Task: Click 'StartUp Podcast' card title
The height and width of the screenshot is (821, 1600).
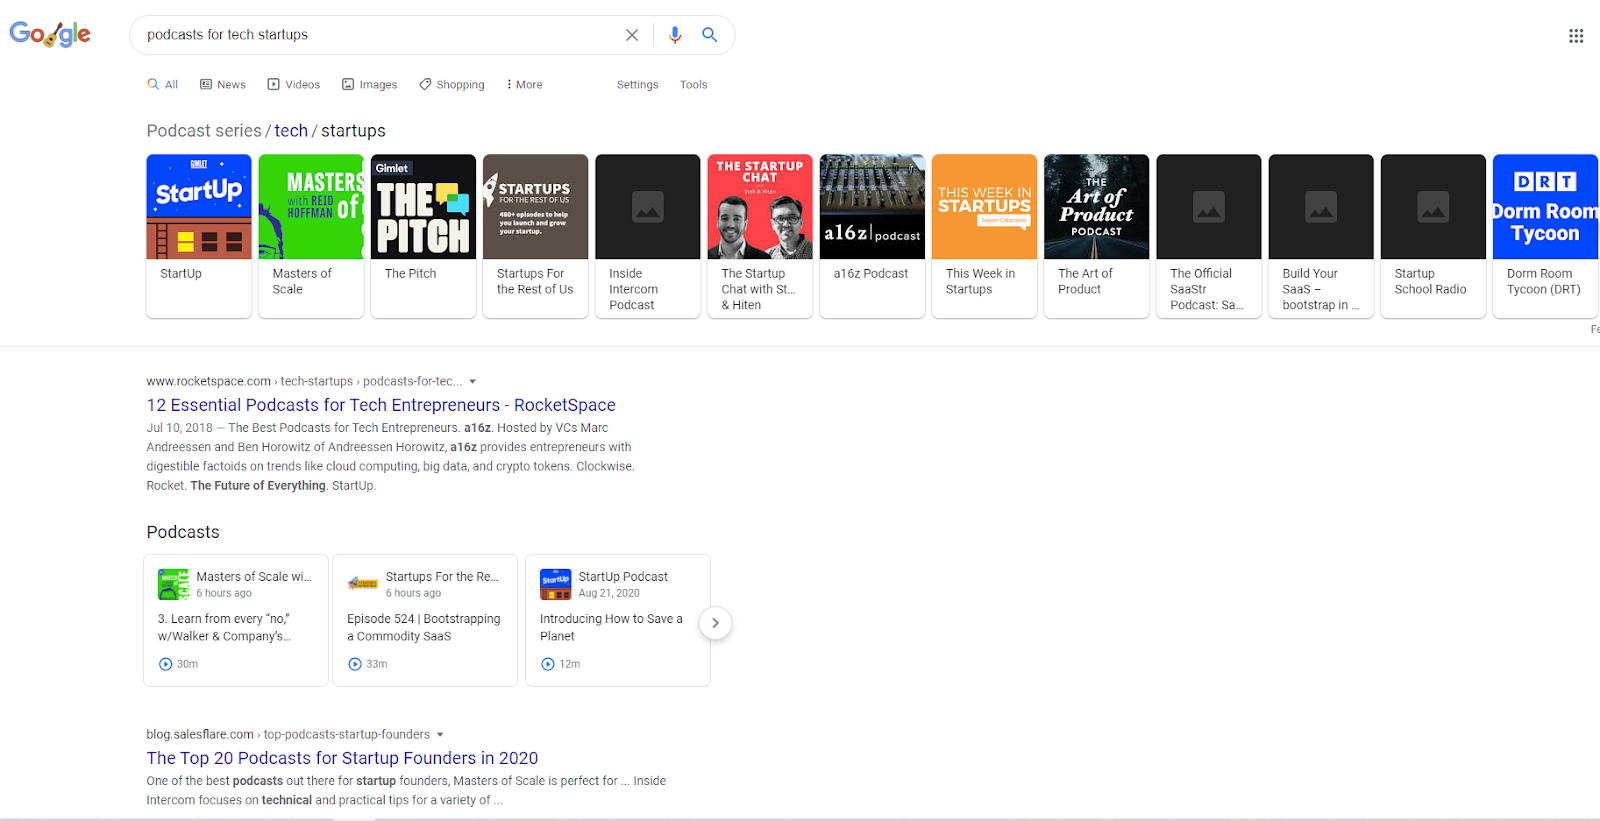Action: tap(623, 577)
